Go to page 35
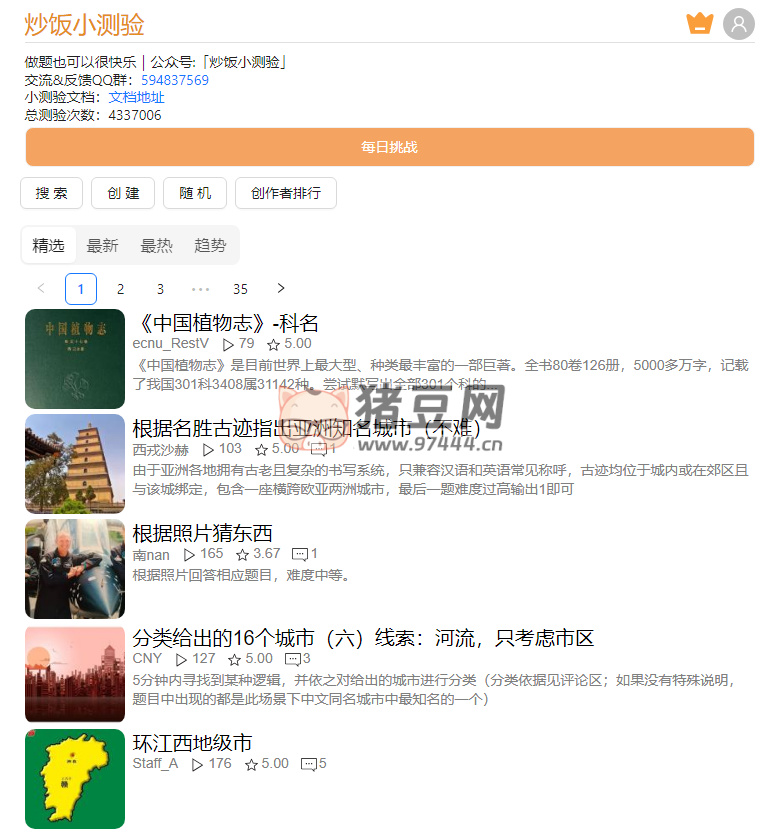 [240, 289]
